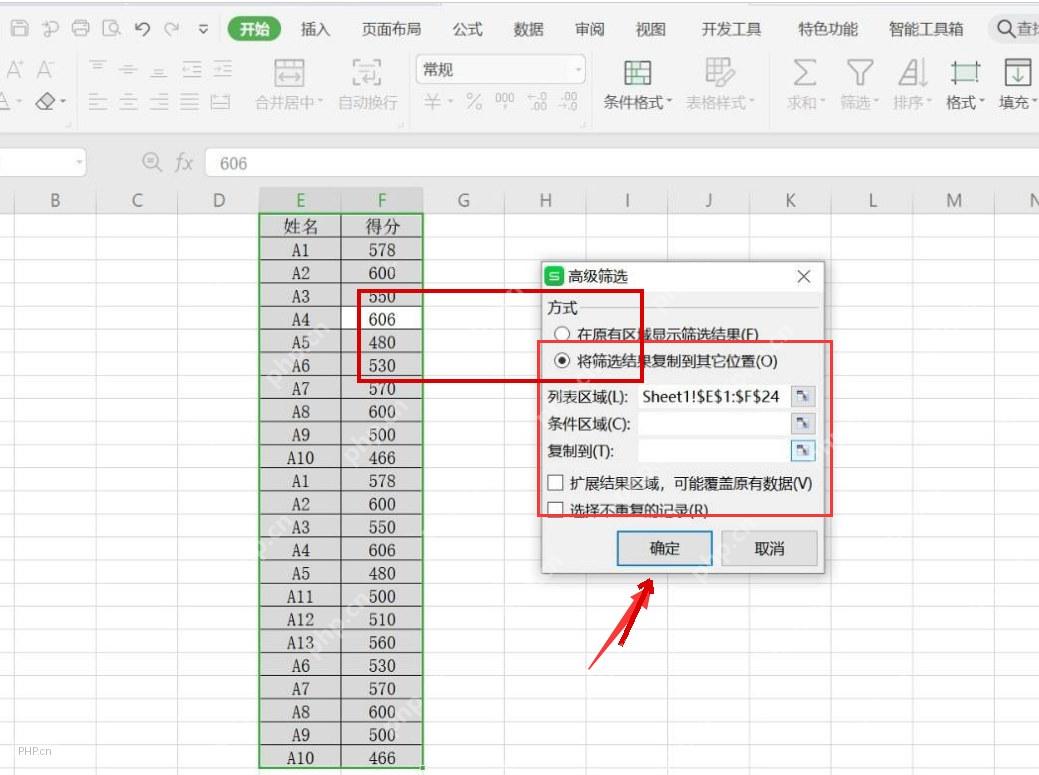Screen dimensions: 1039x775
Task: Click the 列表区域 input field
Action: point(714,397)
